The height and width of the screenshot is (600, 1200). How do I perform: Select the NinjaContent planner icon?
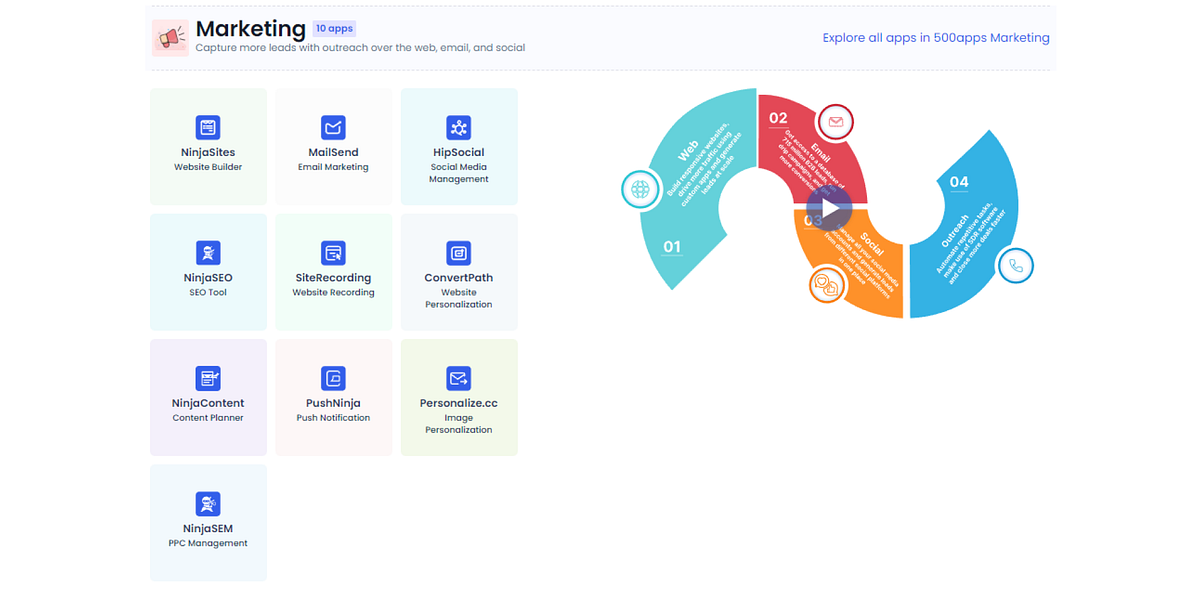pos(208,378)
